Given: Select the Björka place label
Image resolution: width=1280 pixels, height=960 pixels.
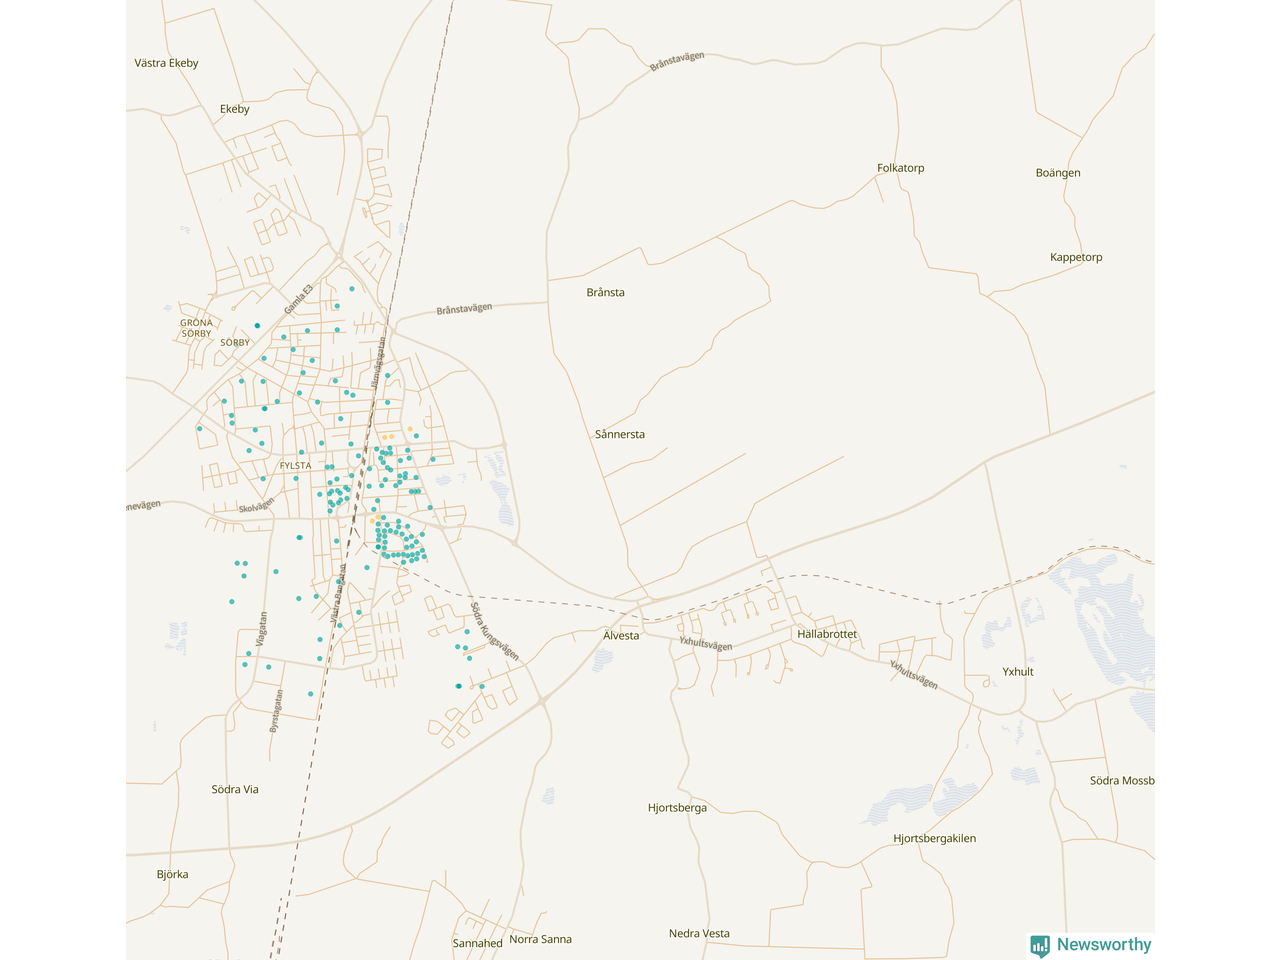Looking at the screenshot, I should click(172, 875).
